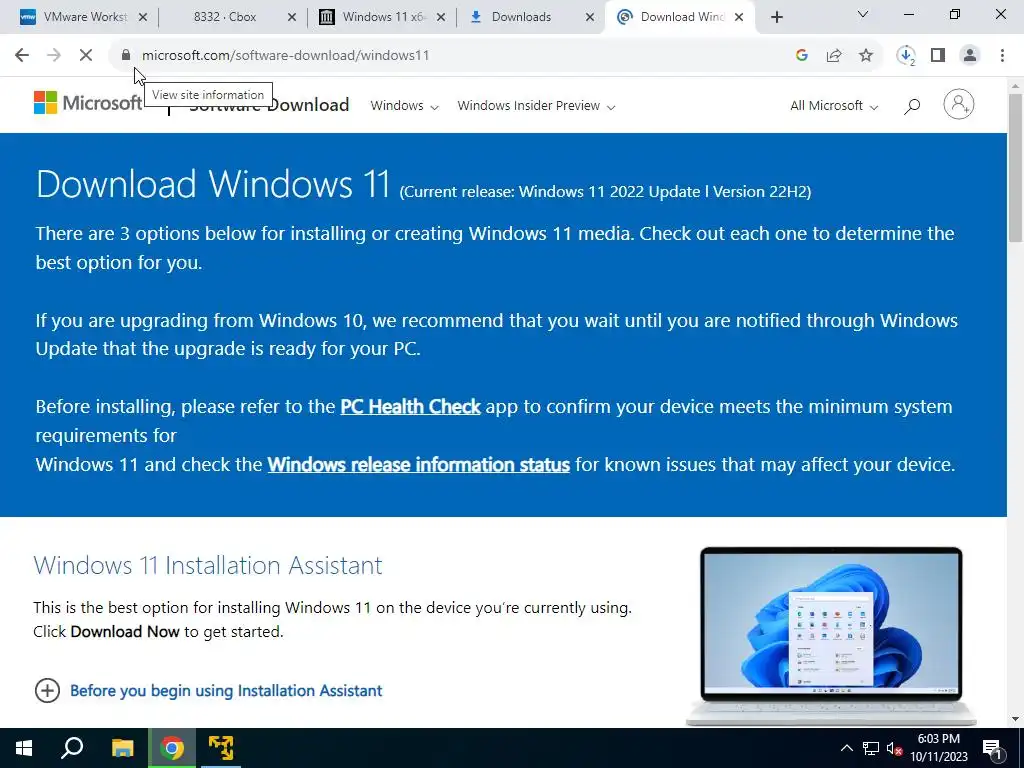Open muted volume tray icon
The image size is (1024, 768).
tap(895, 748)
